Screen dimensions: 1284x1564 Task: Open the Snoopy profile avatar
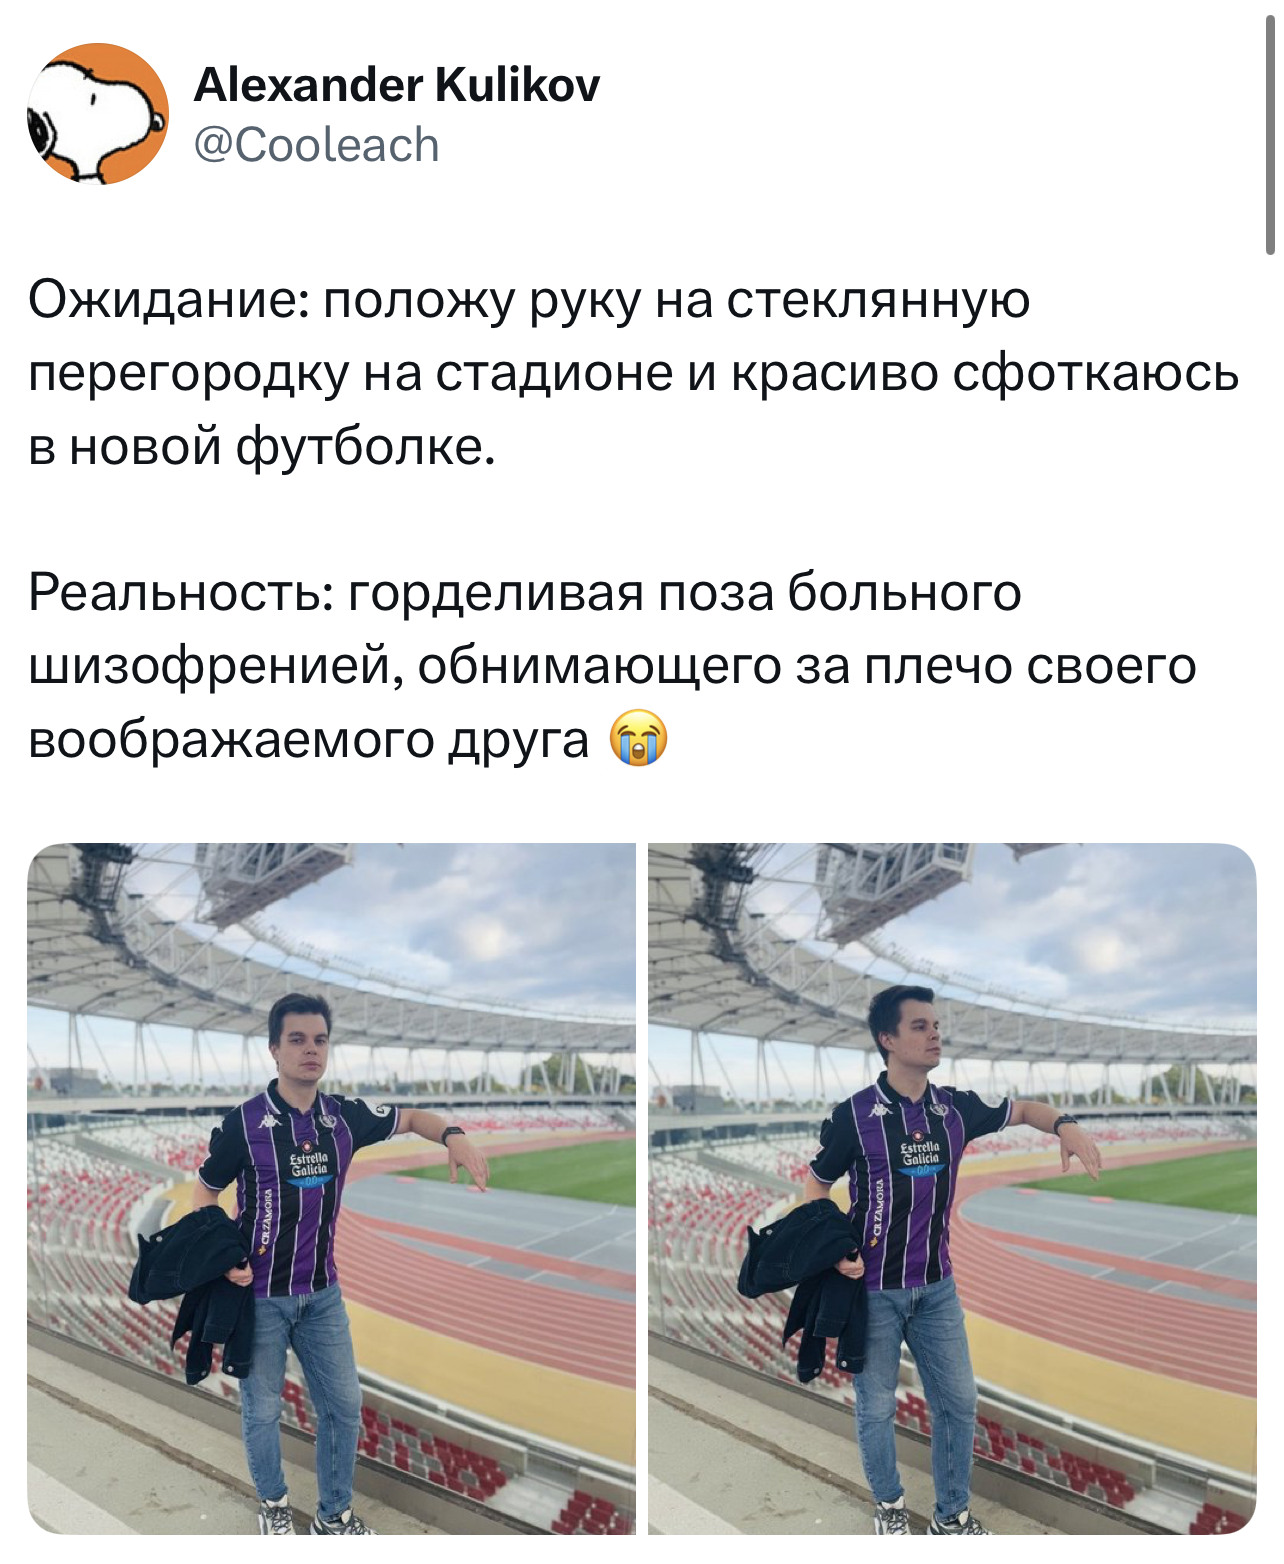(x=98, y=113)
